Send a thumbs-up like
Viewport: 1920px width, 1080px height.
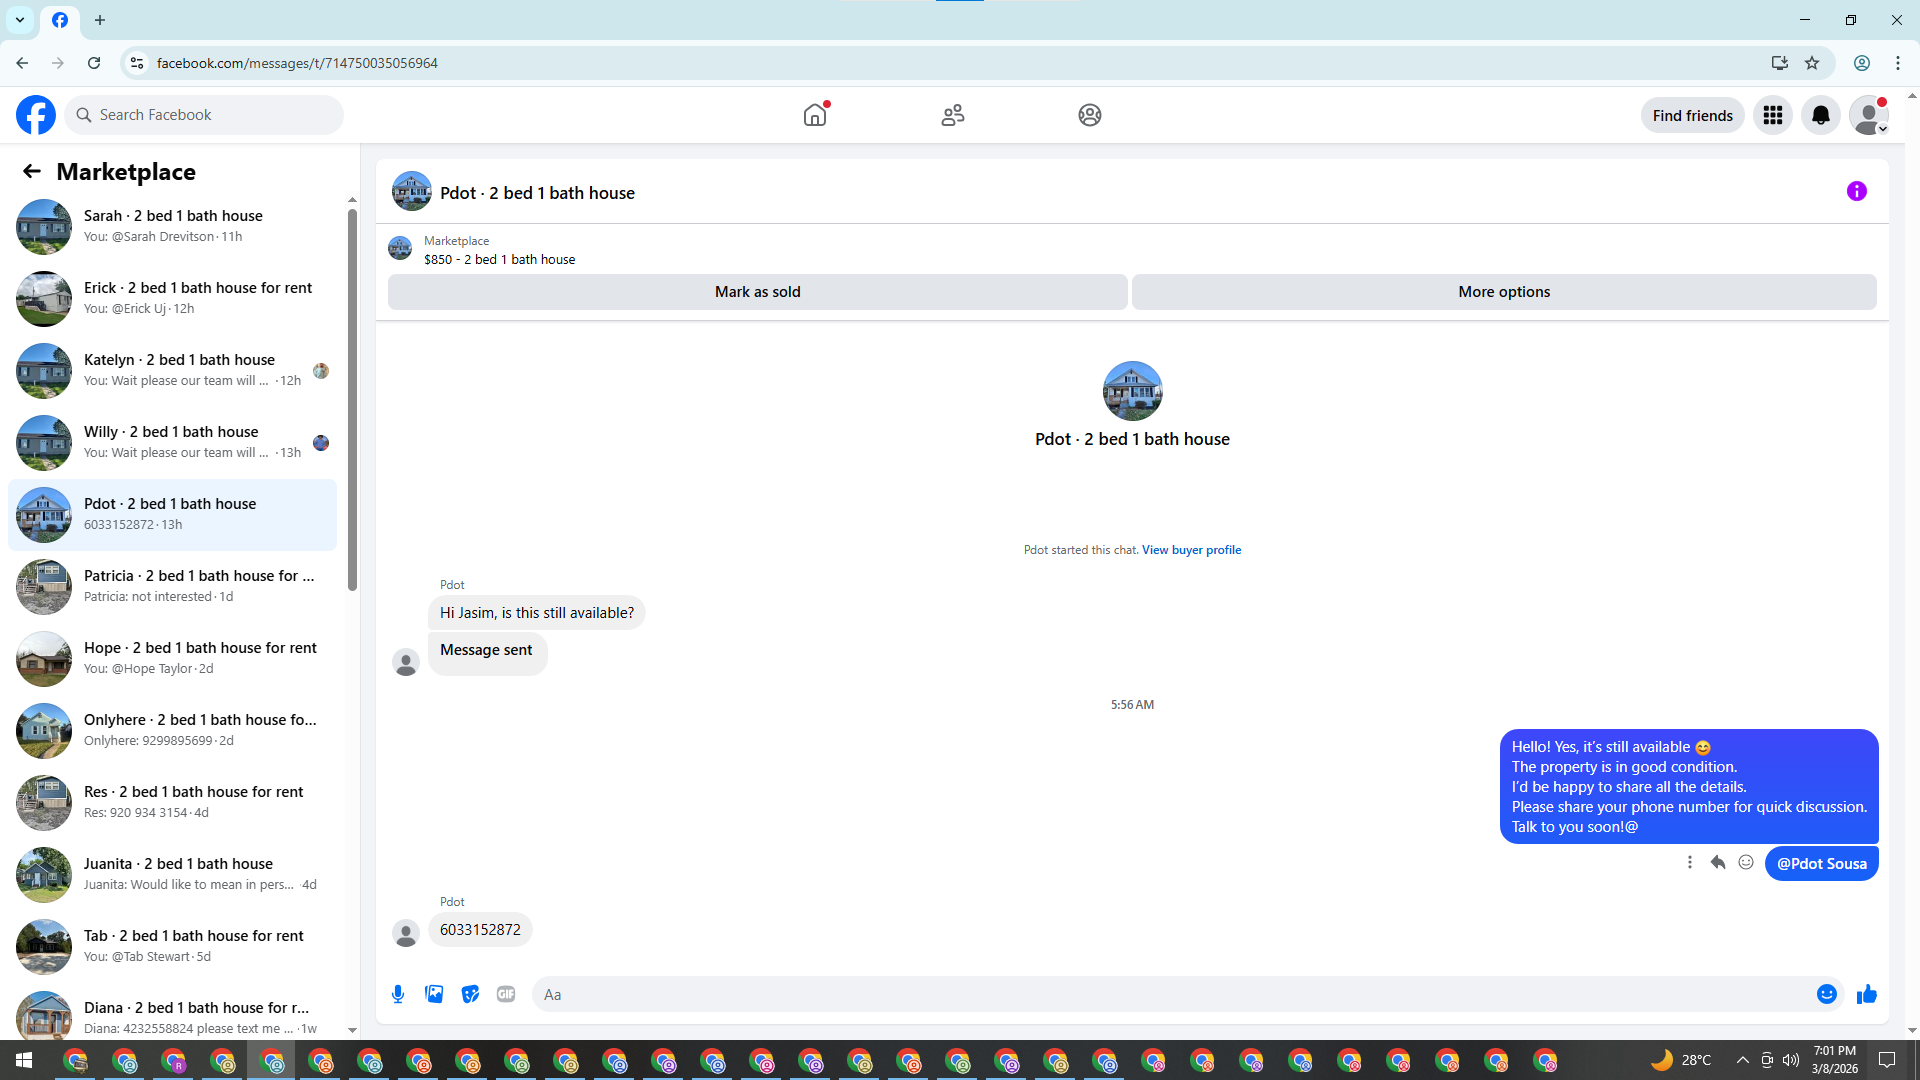coord(1866,994)
